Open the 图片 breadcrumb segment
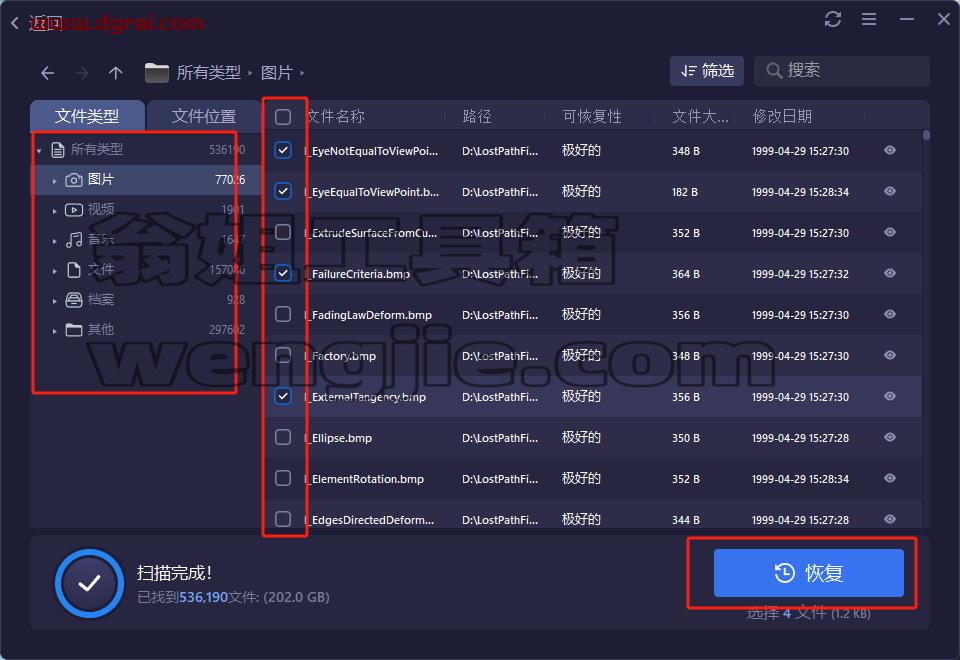Screen dimensions: 960x660 [x=277, y=73]
